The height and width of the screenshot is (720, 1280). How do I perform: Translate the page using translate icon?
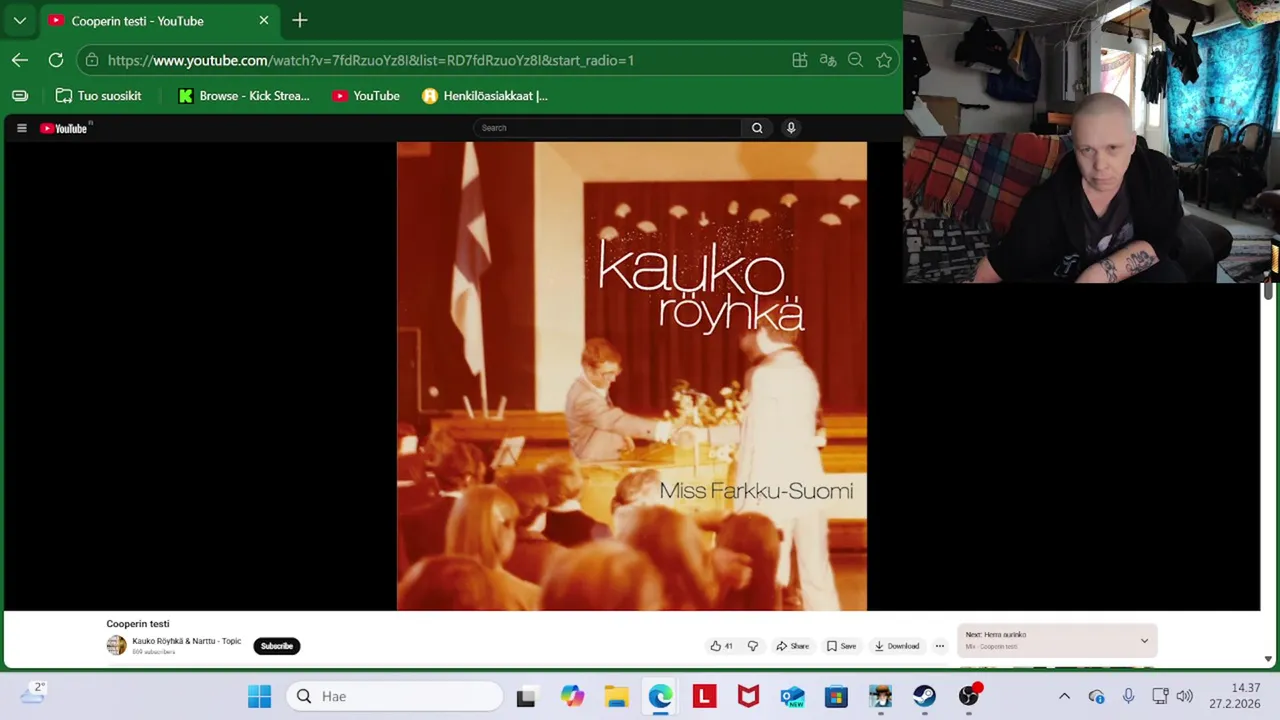click(828, 60)
